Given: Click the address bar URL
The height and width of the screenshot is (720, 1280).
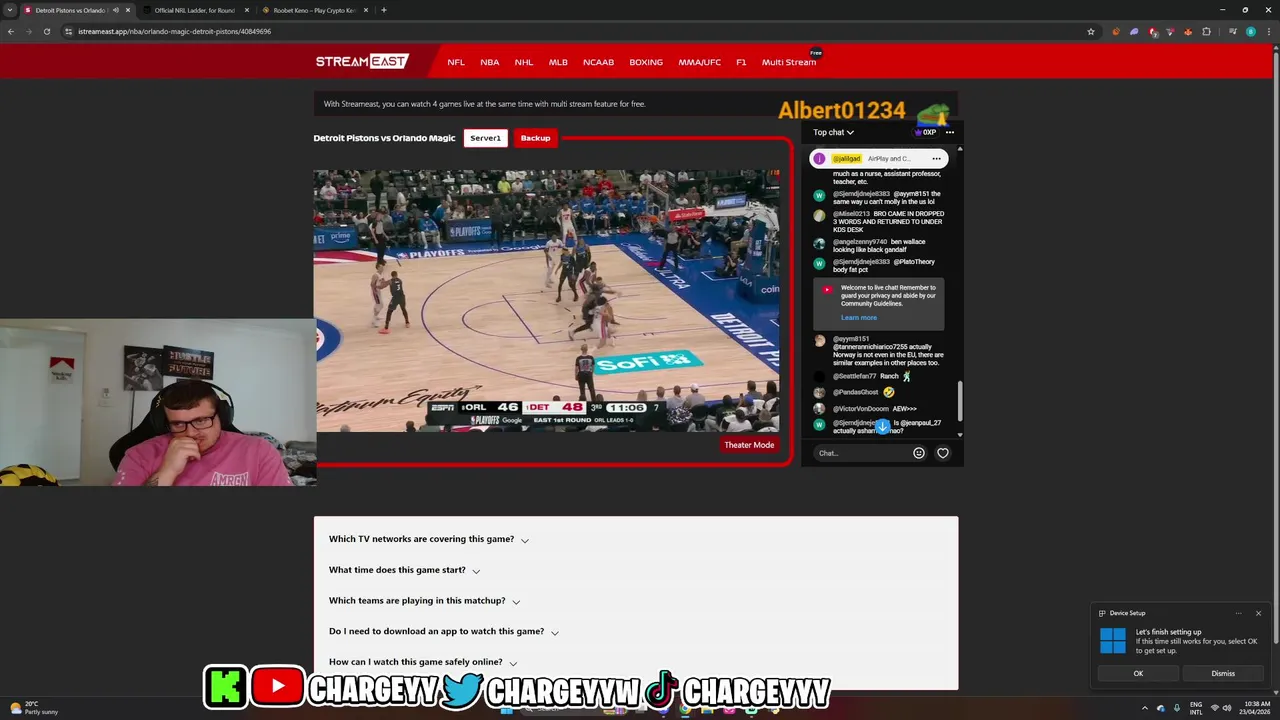Looking at the screenshot, I should tap(174, 31).
